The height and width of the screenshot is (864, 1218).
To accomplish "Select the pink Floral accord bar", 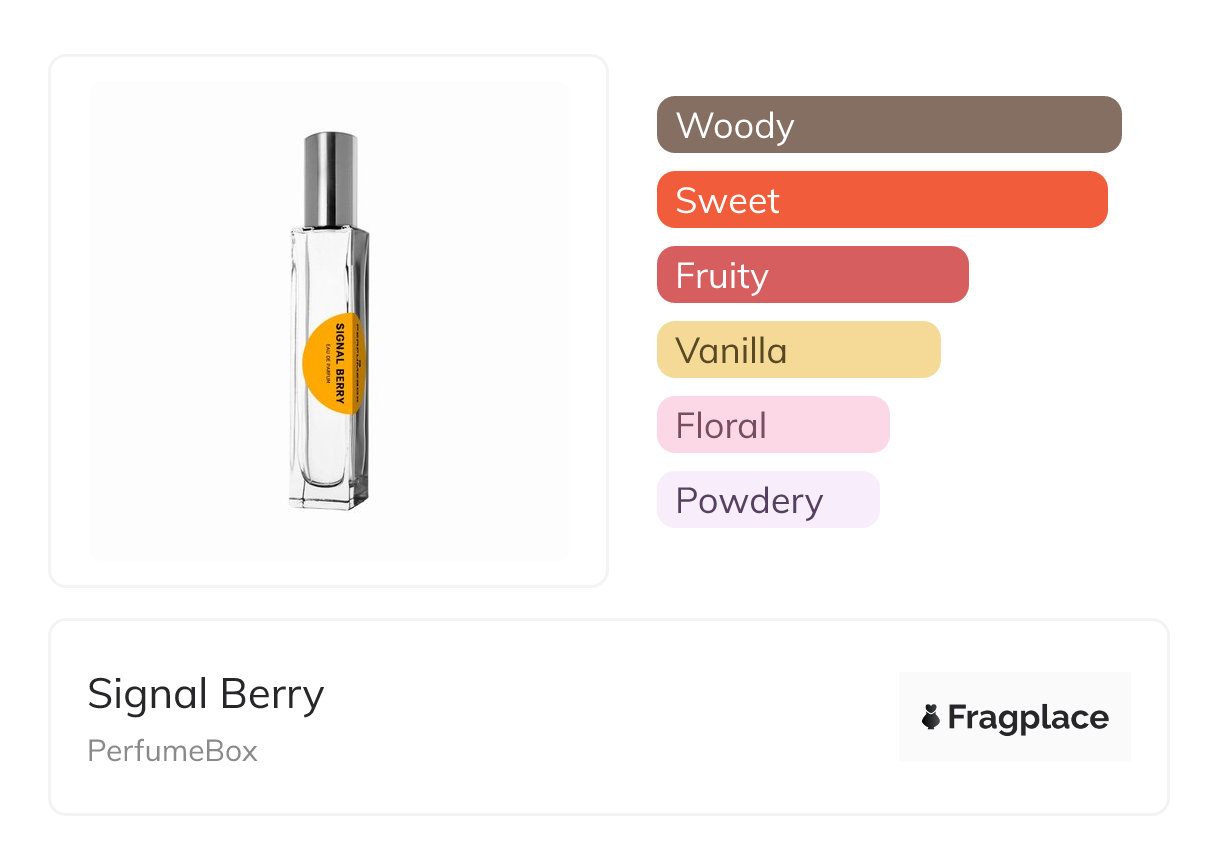I will (772, 425).
